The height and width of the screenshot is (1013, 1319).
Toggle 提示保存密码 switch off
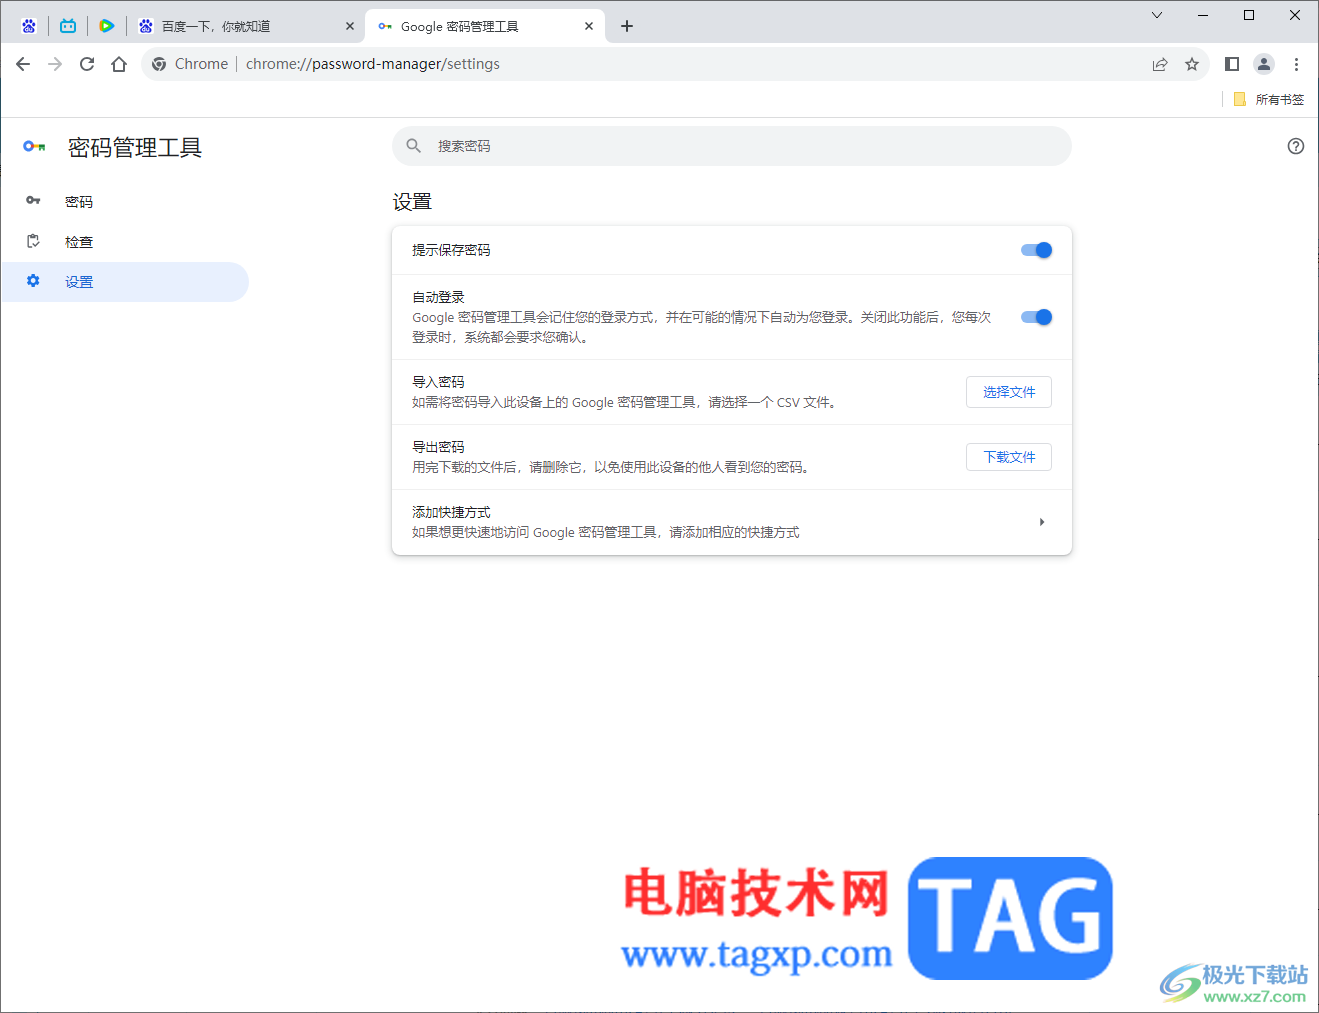[x=1036, y=250]
